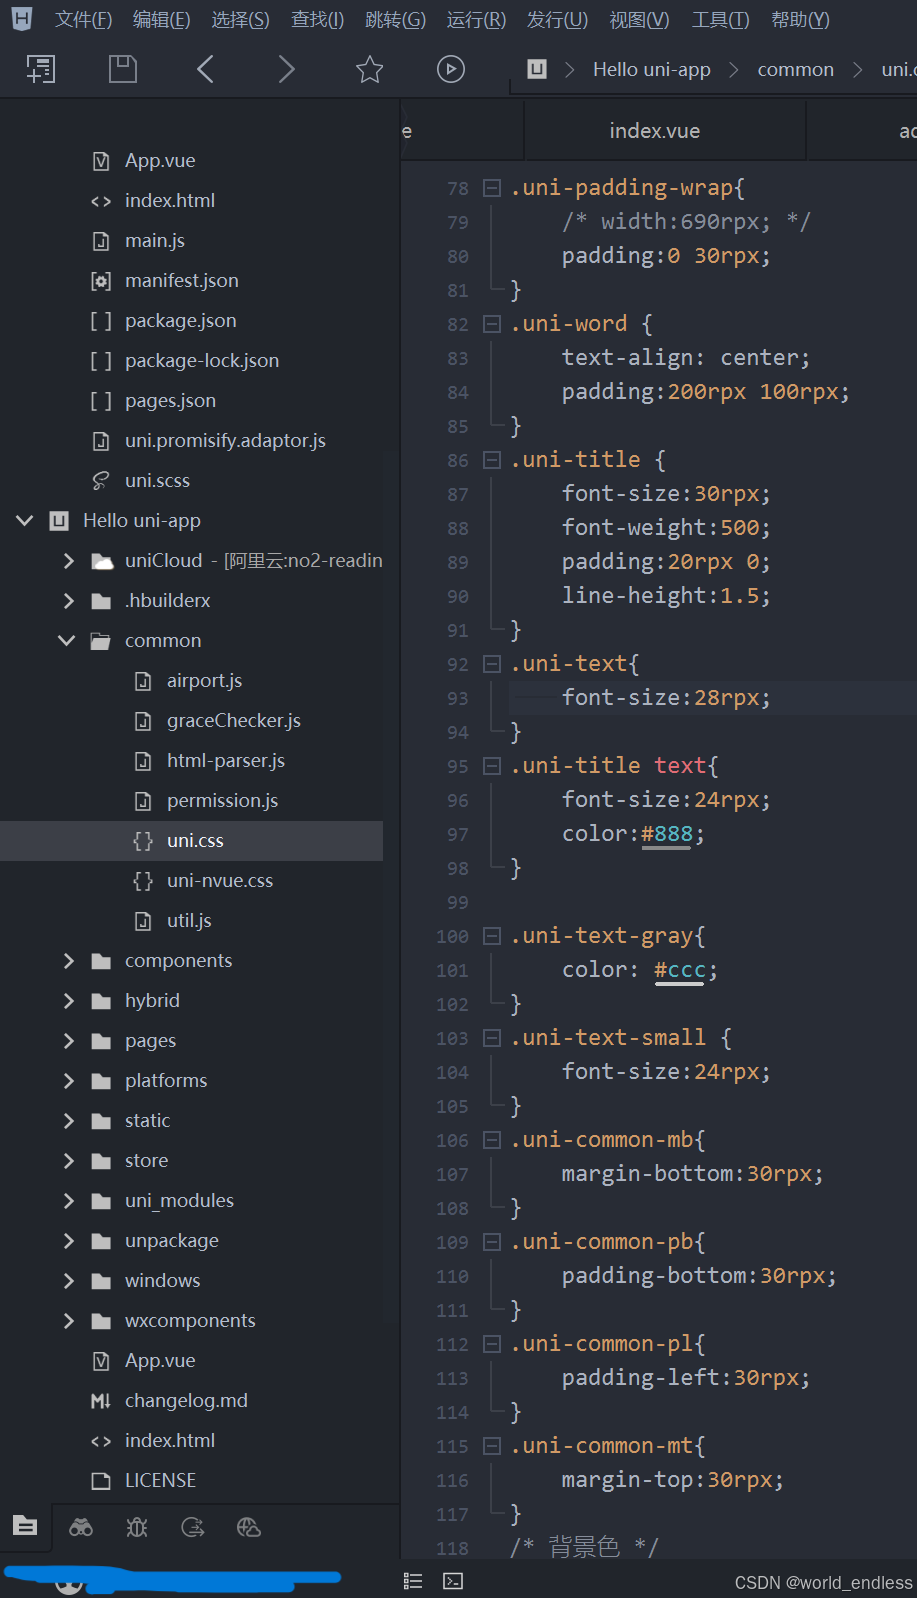Click the #ccc color value on line 101
Viewport: 917px width, 1599px height.
[x=680, y=970]
